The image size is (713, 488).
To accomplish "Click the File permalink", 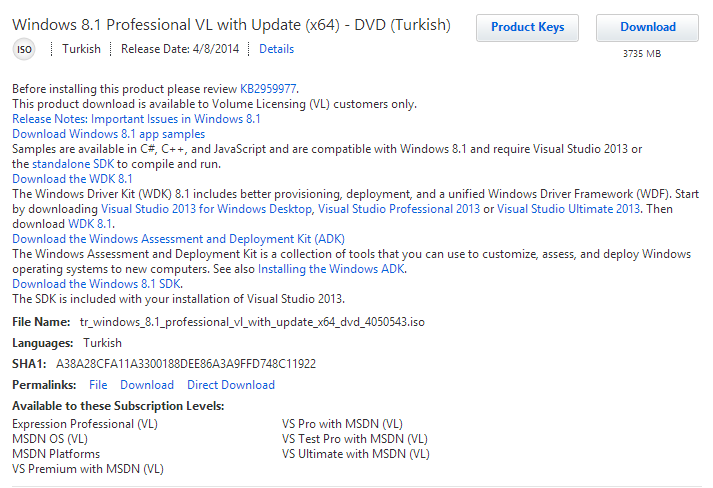I will [x=98, y=385].
